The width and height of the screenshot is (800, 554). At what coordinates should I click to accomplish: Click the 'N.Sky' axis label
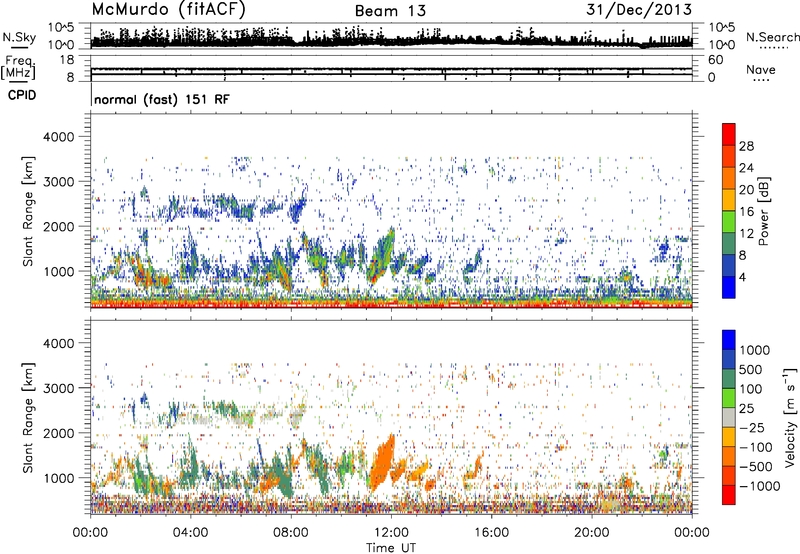pos(19,37)
